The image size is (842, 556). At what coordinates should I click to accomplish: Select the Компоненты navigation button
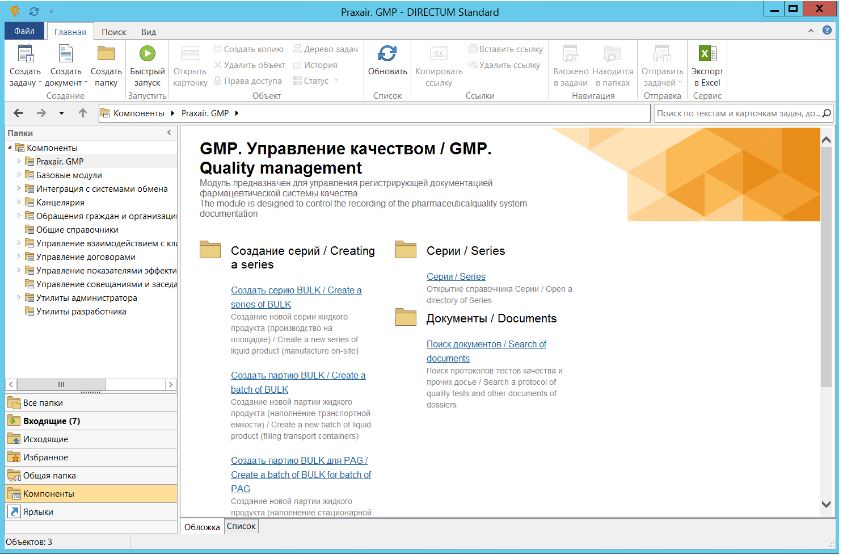pyautogui.click(x=91, y=494)
